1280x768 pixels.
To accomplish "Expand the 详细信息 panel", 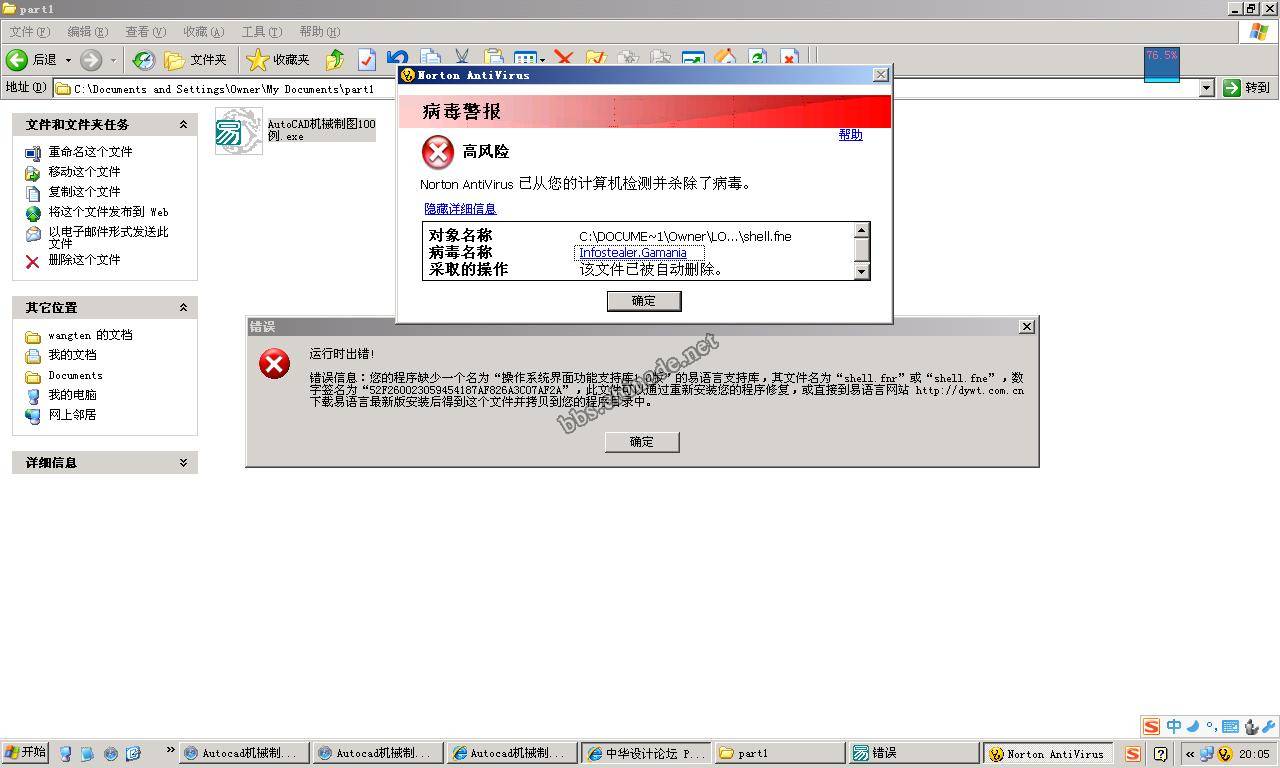I will [x=183, y=462].
